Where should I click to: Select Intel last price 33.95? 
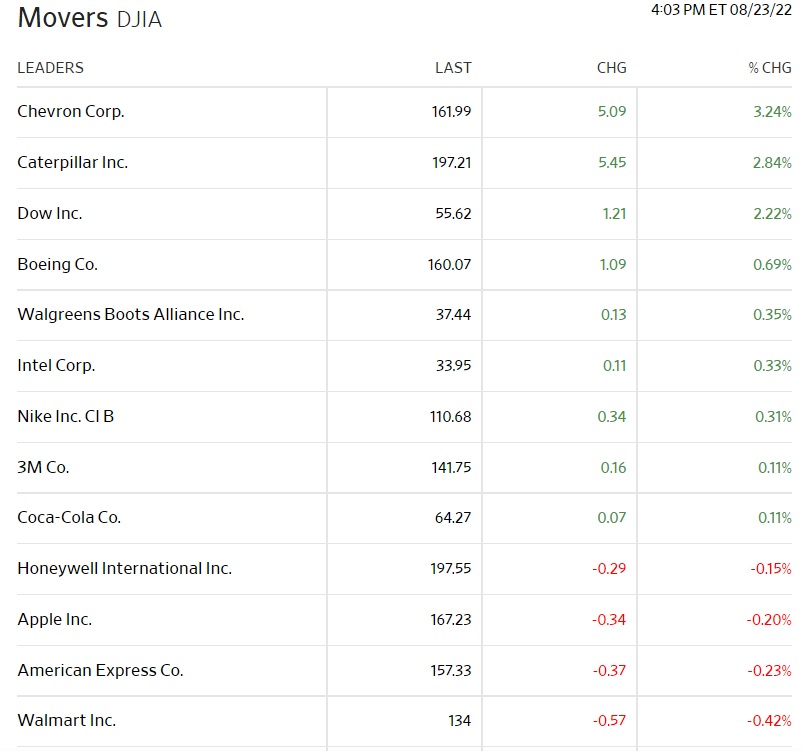tap(453, 365)
